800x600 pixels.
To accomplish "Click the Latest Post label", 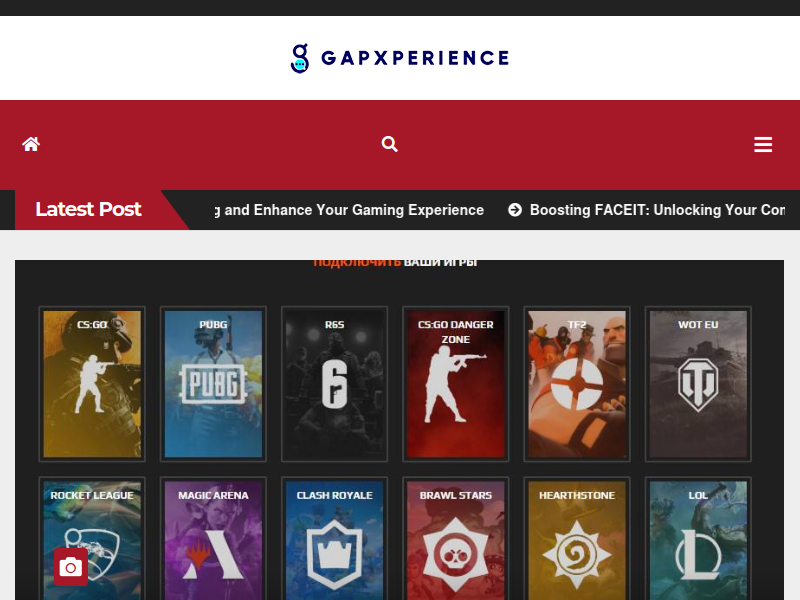I will (88, 209).
